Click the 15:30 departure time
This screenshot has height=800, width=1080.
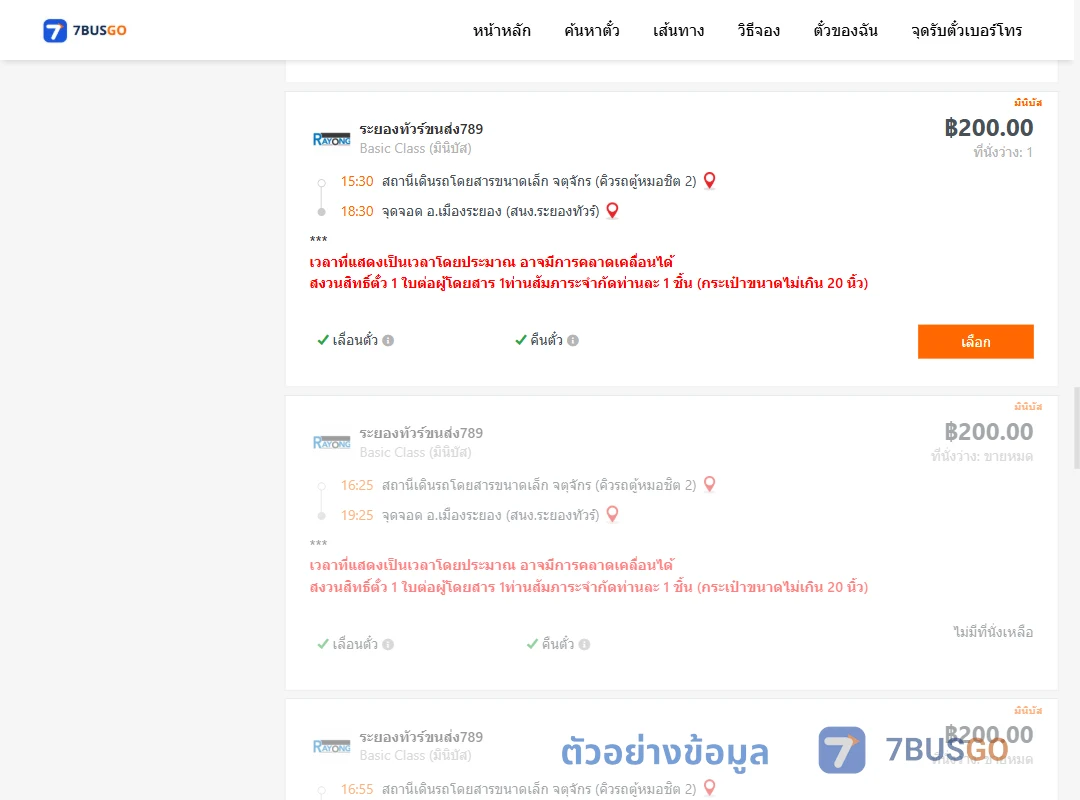click(x=357, y=181)
